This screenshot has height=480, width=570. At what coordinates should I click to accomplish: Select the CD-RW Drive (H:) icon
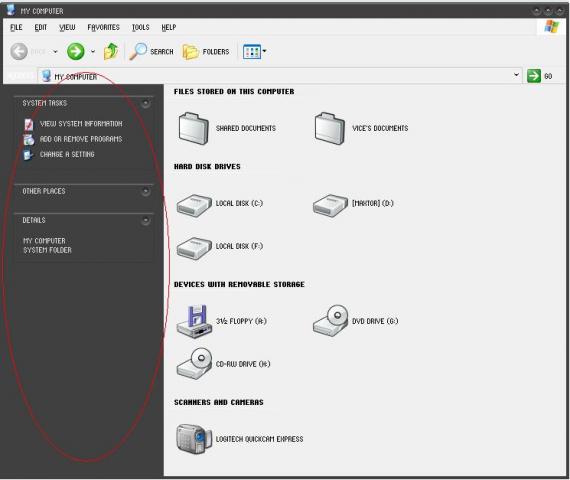point(194,364)
